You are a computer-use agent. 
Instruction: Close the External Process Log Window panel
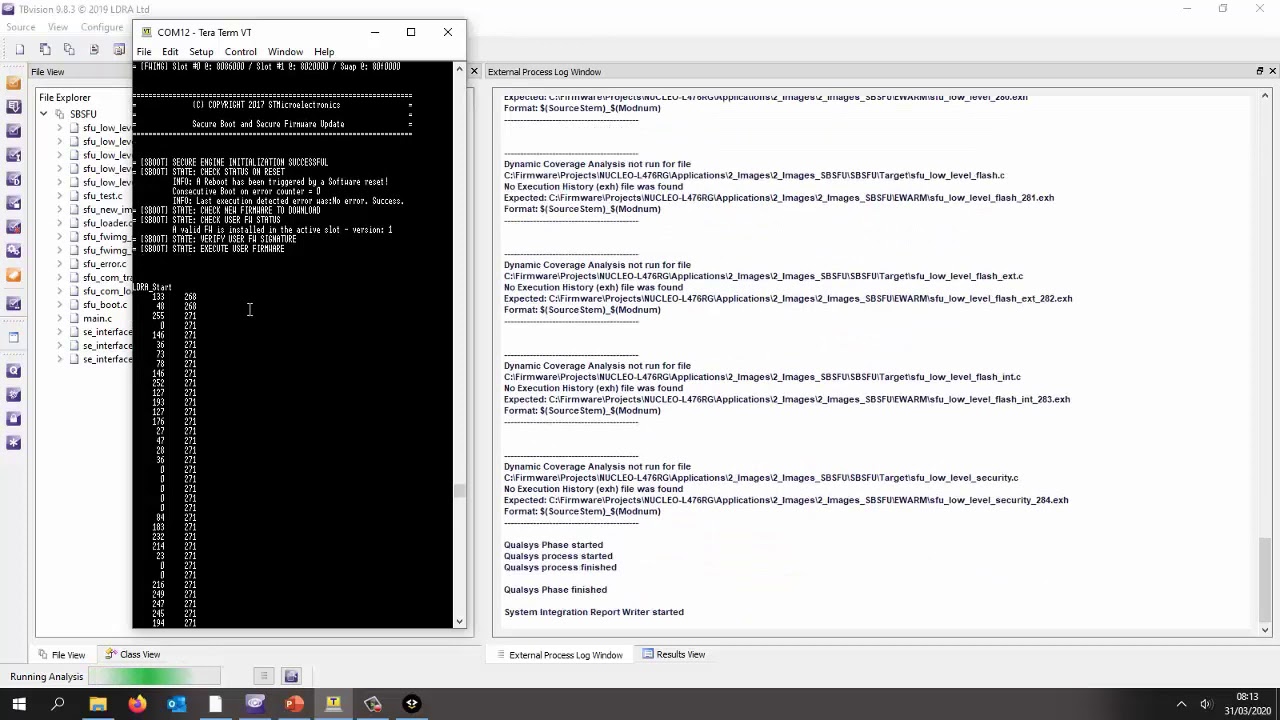(1272, 72)
